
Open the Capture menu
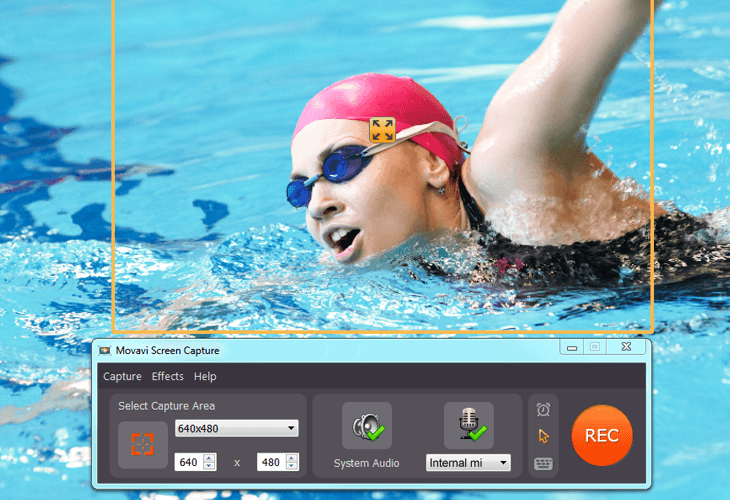click(x=122, y=376)
